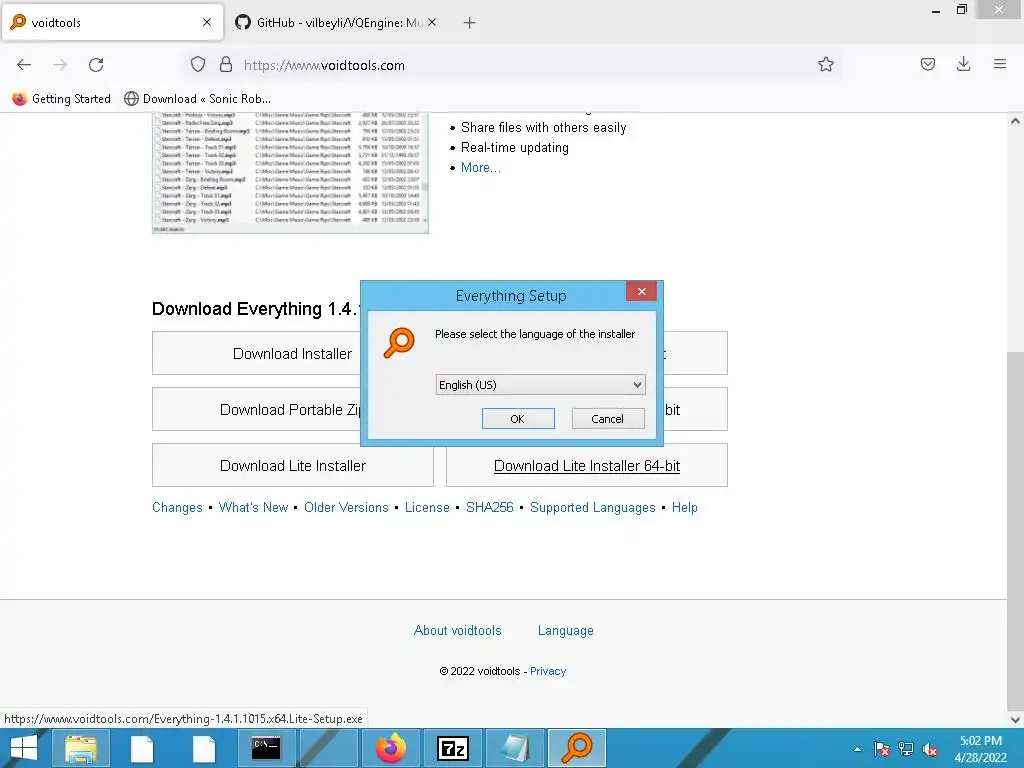Click the Action Center flag tray icon
This screenshot has width=1024, height=768.
click(x=881, y=749)
